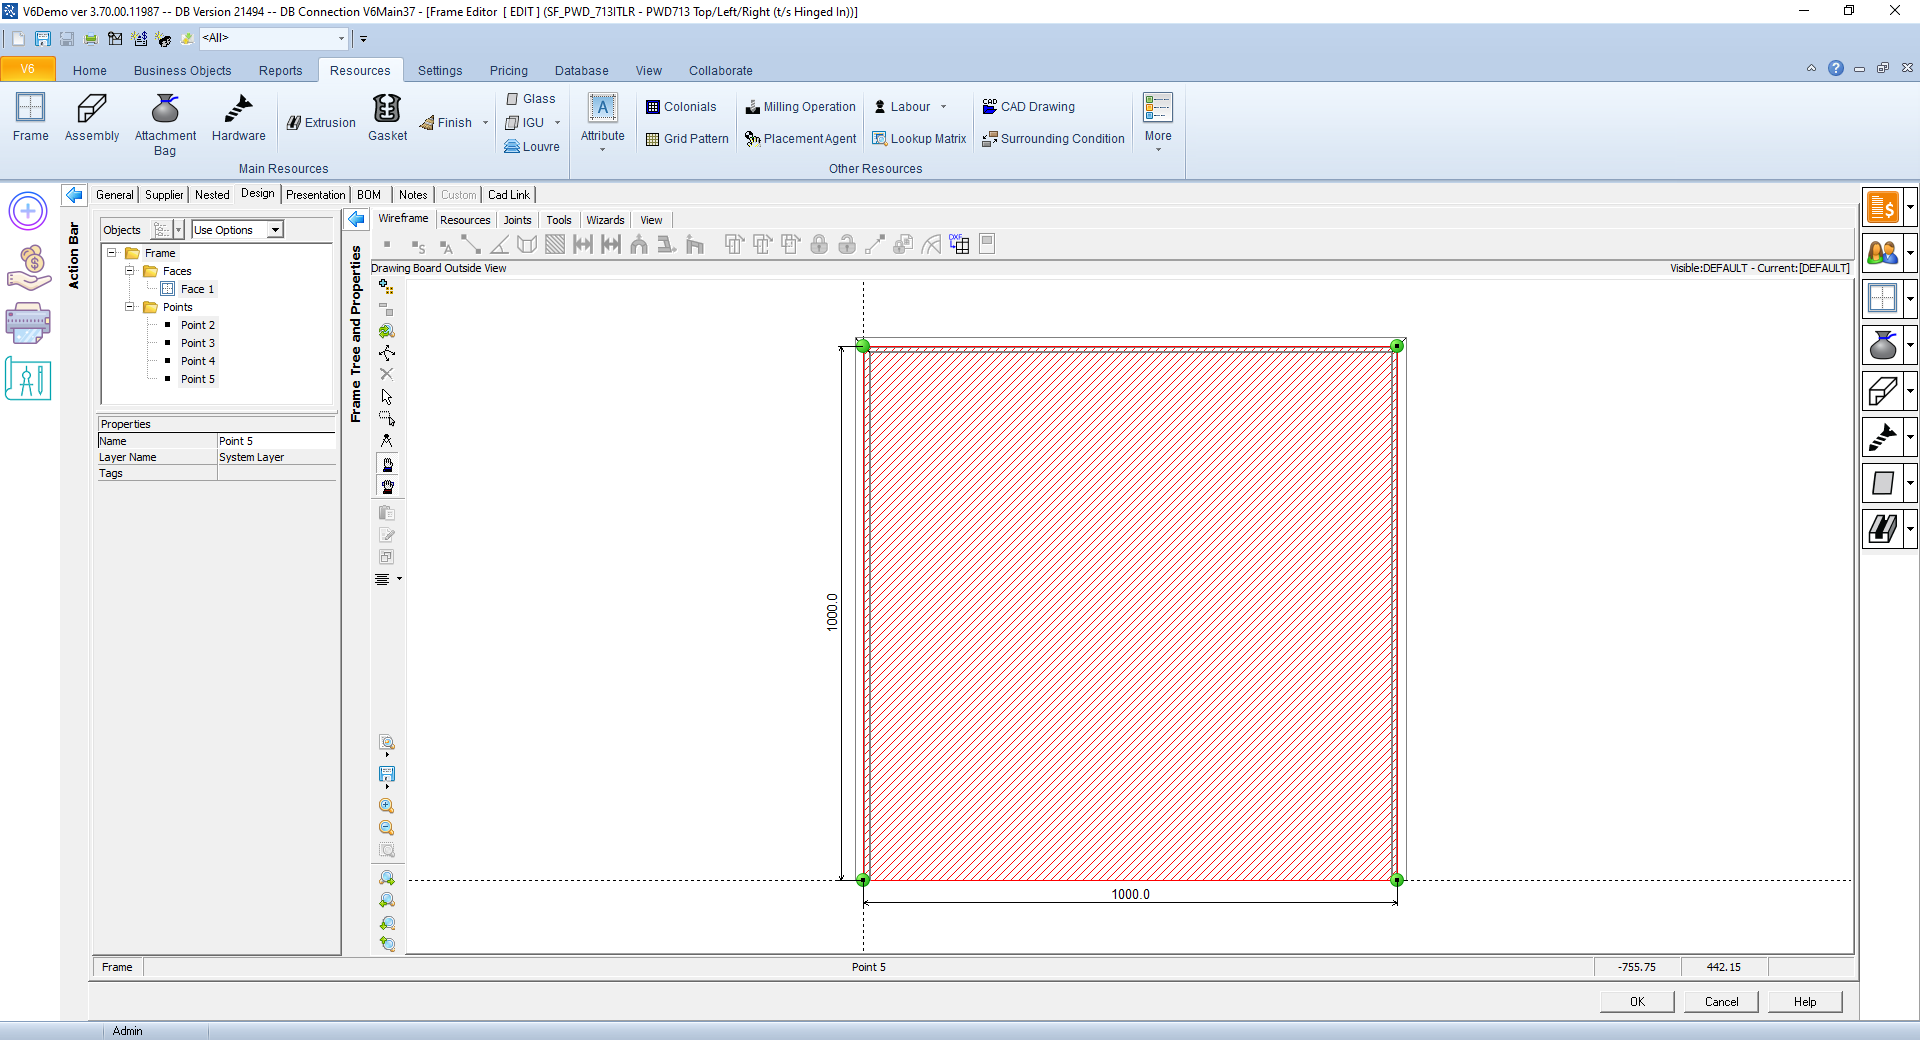This screenshot has height=1040, width=1920.
Task: Open the <All> filter dropdown
Action: [341, 38]
